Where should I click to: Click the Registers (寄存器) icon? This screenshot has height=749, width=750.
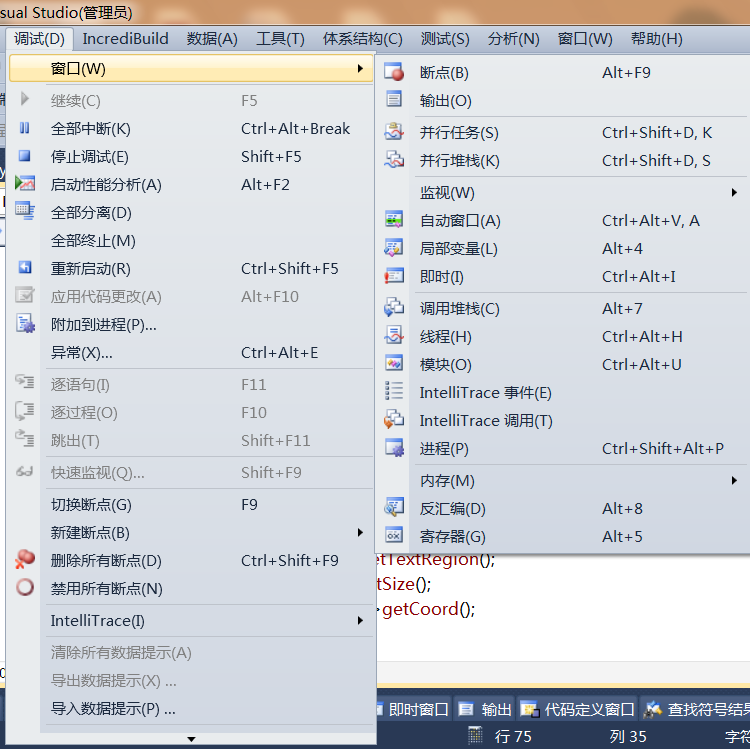(x=394, y=535)
